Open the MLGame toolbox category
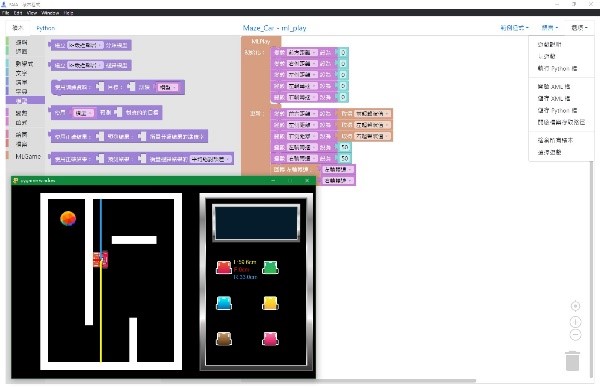600x390 pixels. tap(28, 156)
